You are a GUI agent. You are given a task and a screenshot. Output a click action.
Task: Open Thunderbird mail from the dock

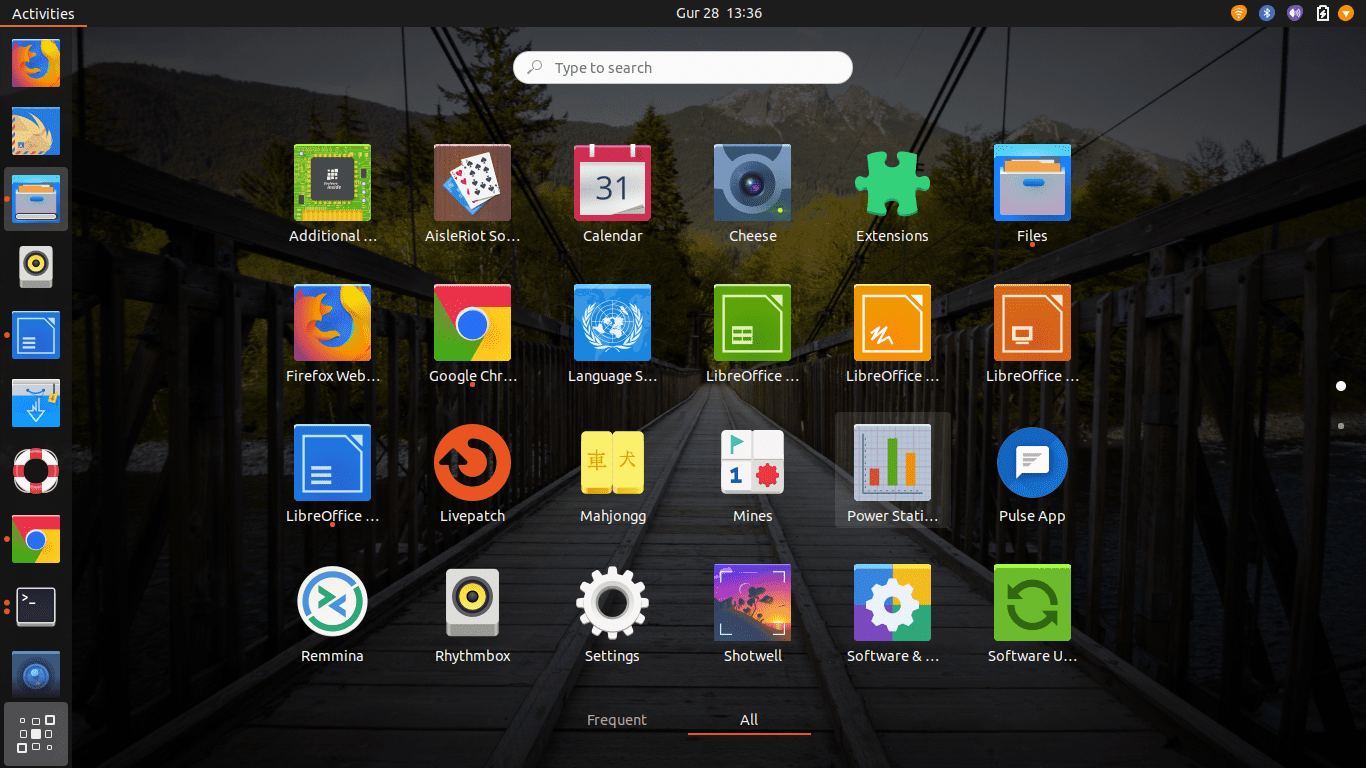(x=36, y=131)
